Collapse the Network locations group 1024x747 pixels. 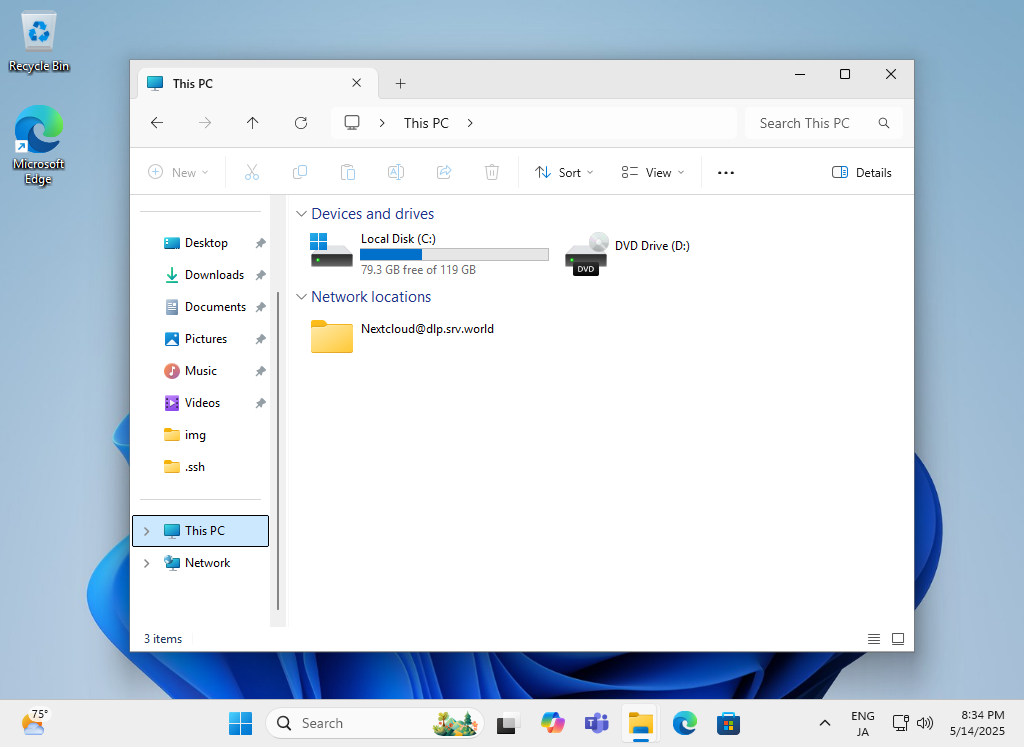click(301, 296)
